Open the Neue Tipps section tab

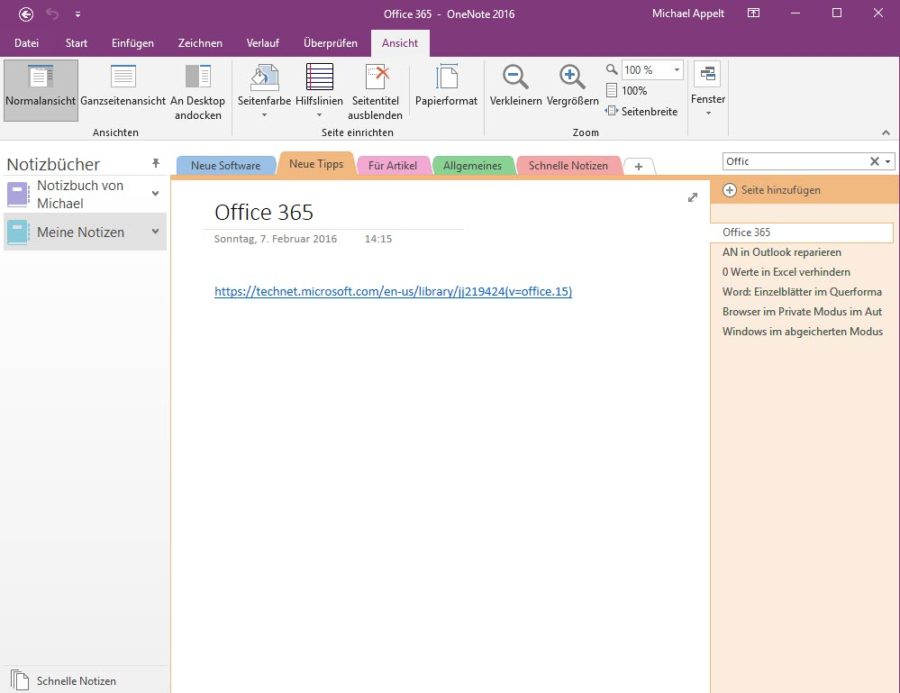[316, 164]
